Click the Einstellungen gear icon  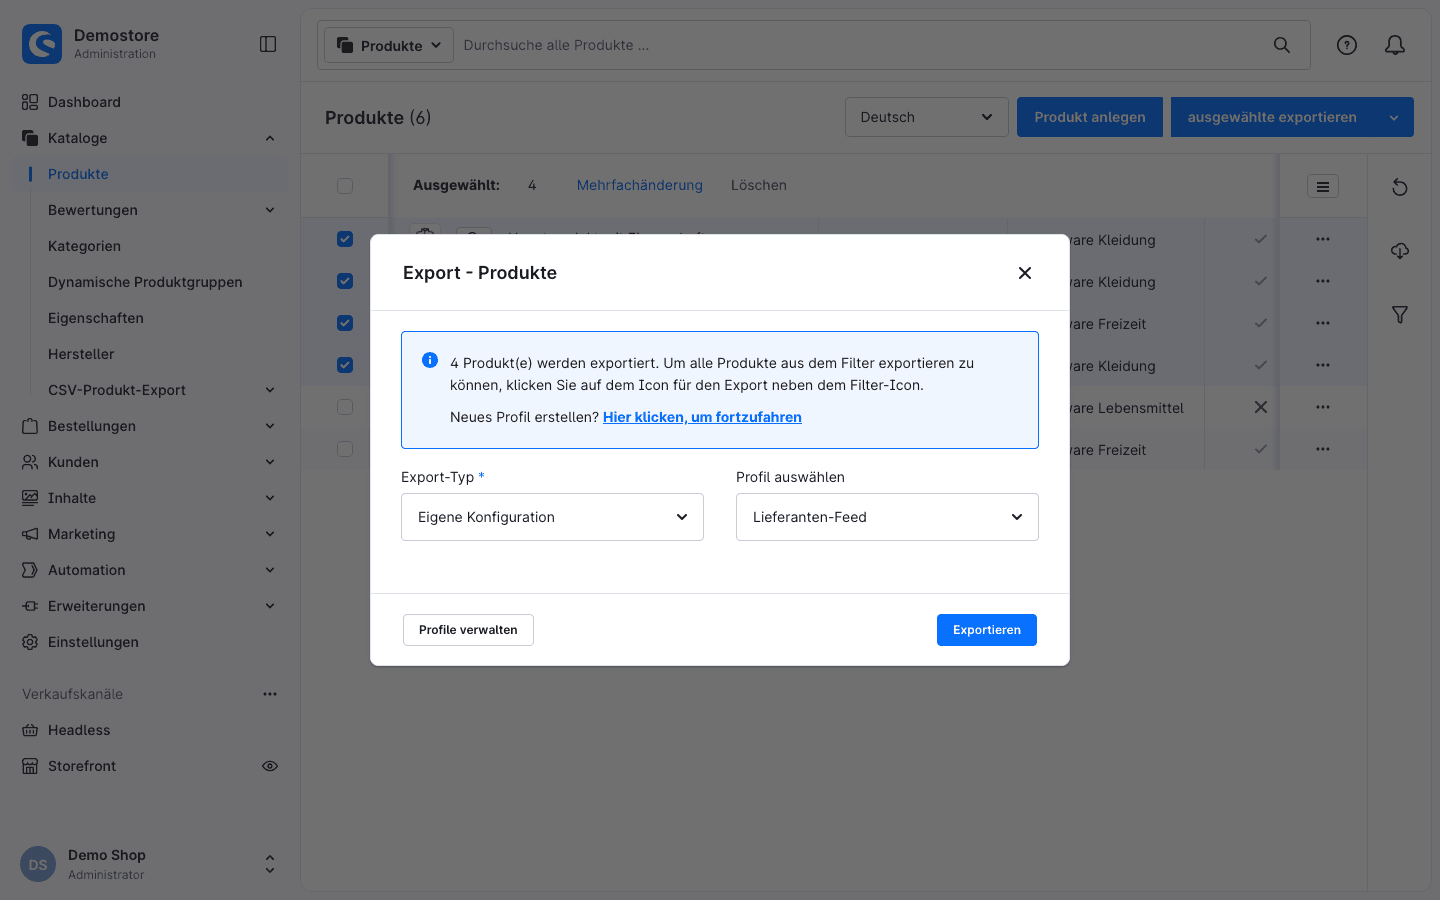click(30, 642)
